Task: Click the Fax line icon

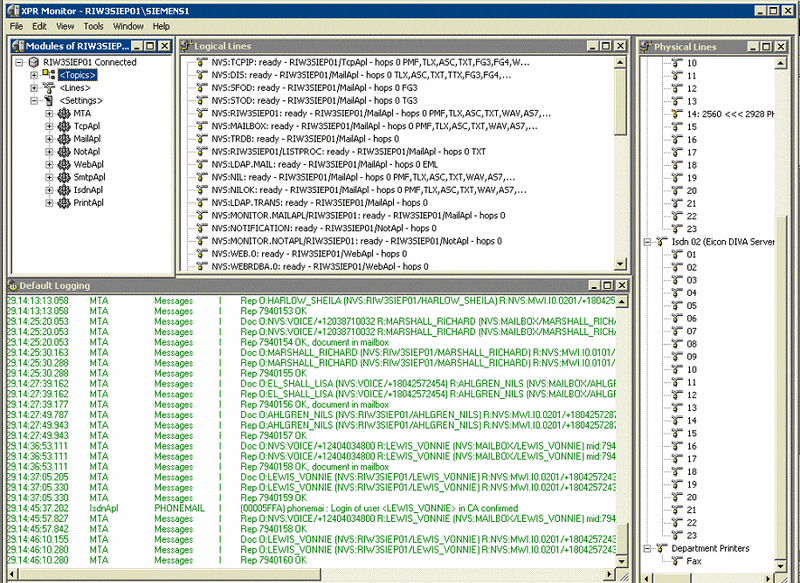Action: tap(677, 561)
